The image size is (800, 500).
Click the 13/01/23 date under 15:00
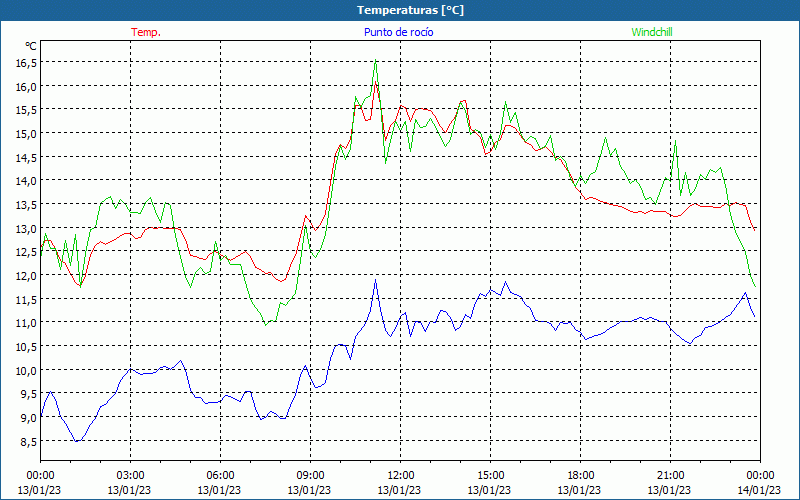(x=489, y=490)
